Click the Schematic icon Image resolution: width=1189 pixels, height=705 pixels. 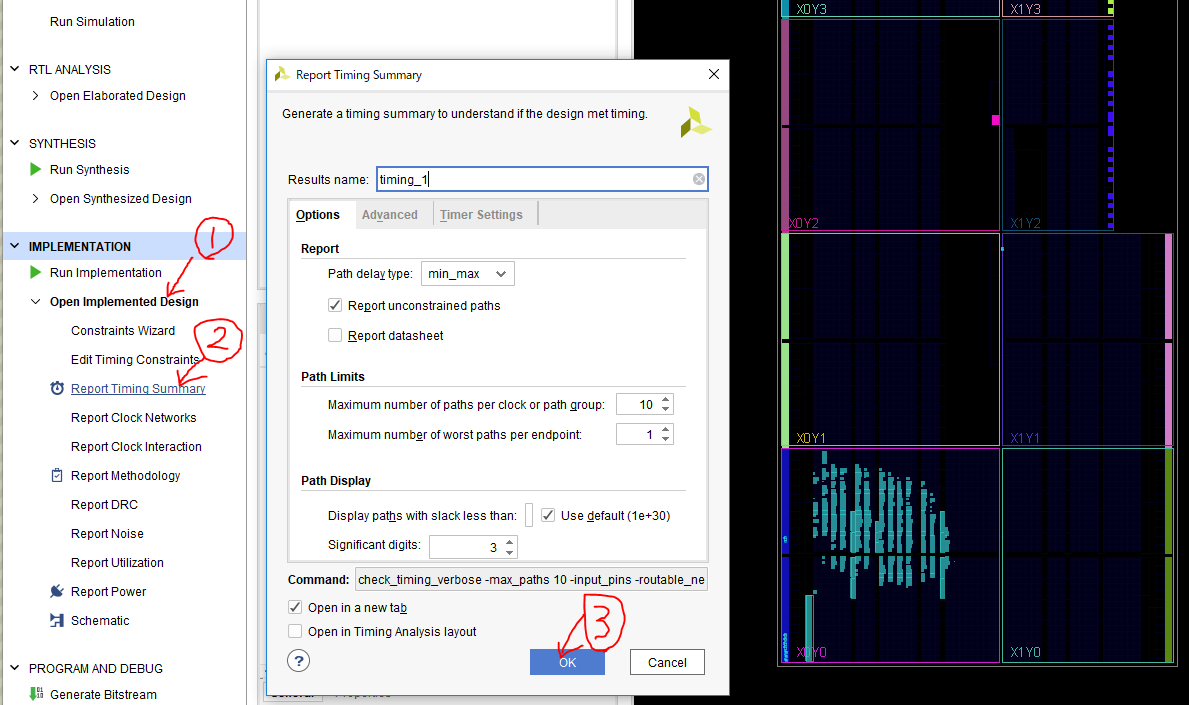(x=58, y=620)
